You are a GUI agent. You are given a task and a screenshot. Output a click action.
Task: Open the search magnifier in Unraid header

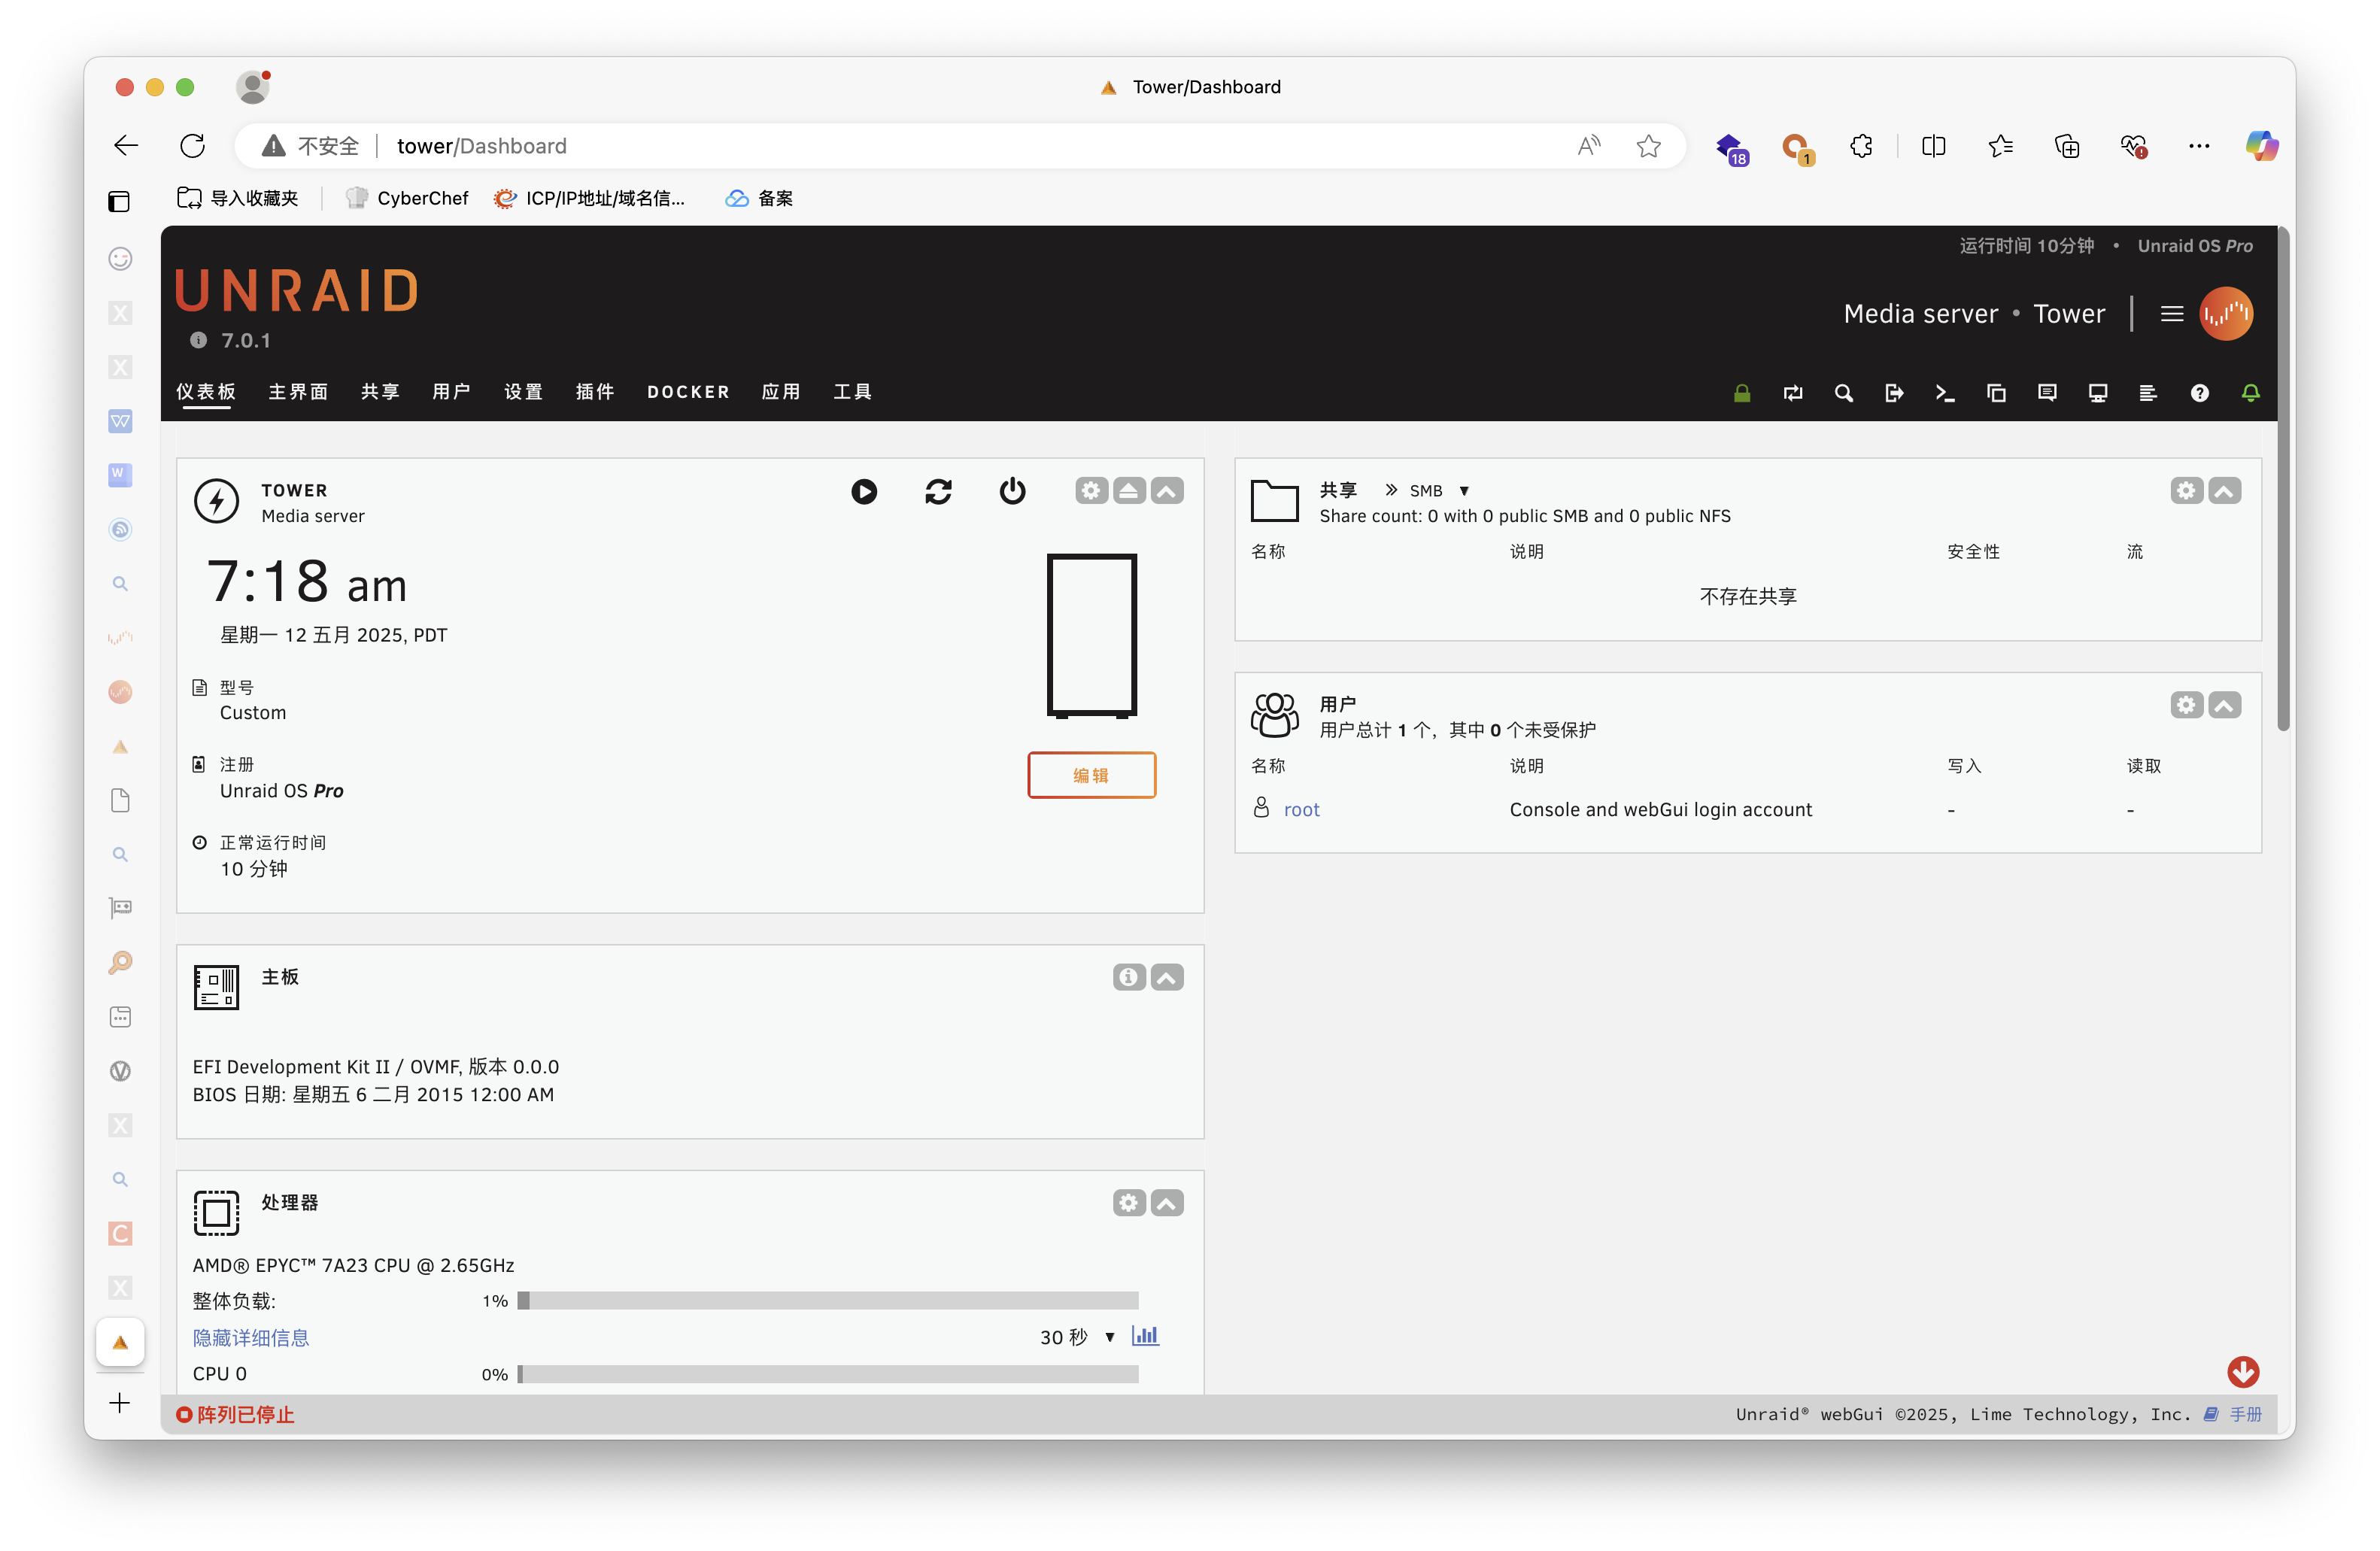tap(1843, 393)
